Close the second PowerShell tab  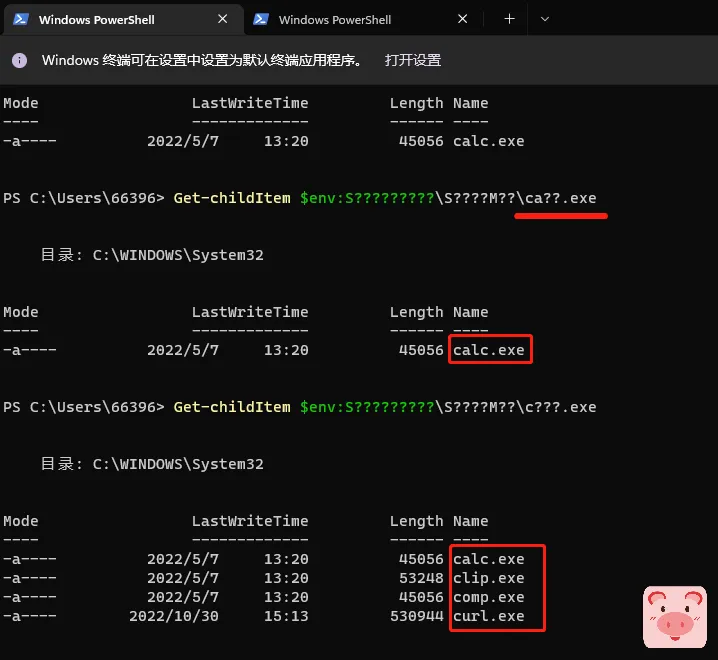click(x=462, y=19)
